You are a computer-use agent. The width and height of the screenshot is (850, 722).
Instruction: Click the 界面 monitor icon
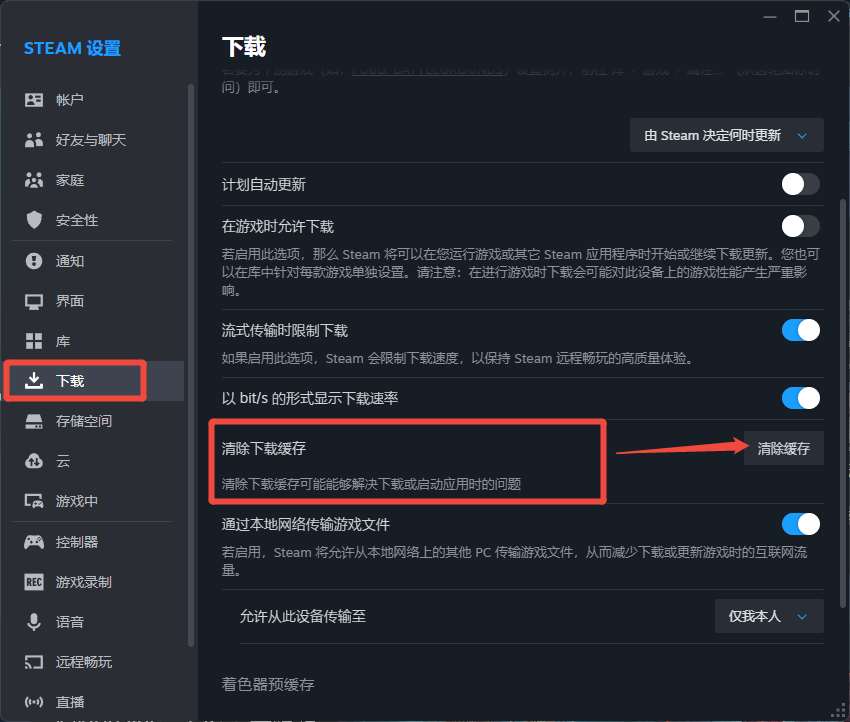point(34,301)
